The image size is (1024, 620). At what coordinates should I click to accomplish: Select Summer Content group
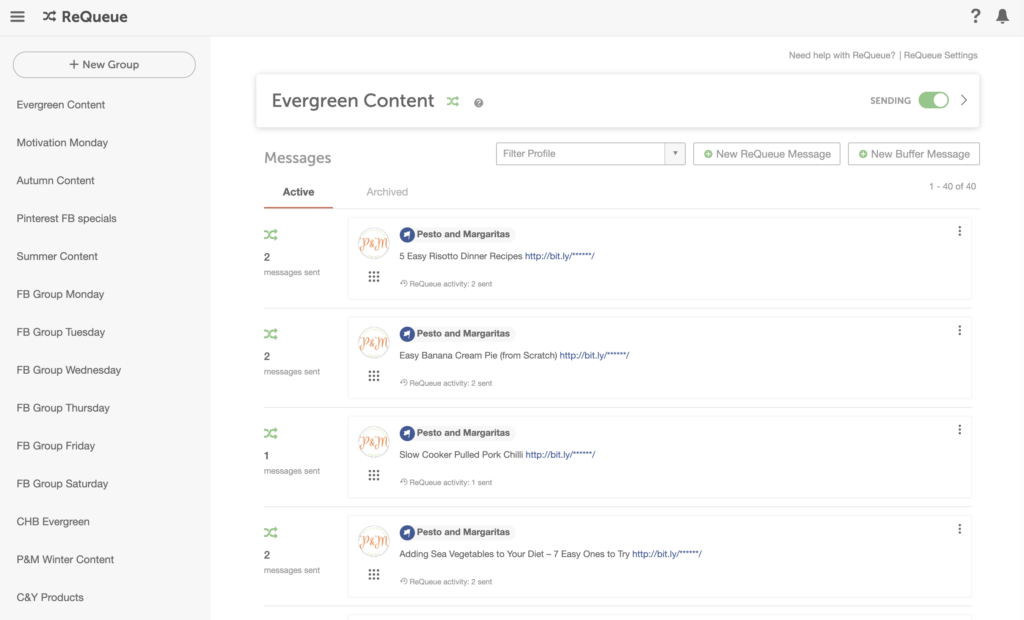(x=57, y=256)
